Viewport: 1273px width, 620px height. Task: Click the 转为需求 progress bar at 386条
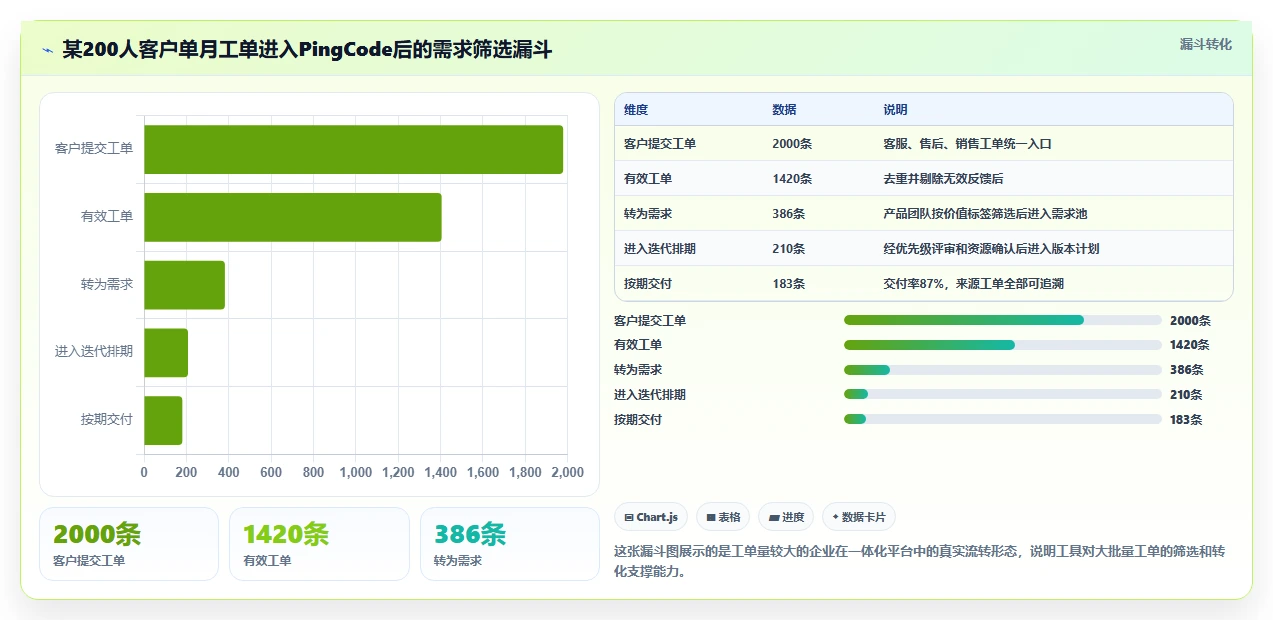pyautogui.click(x=1003, y=370)
